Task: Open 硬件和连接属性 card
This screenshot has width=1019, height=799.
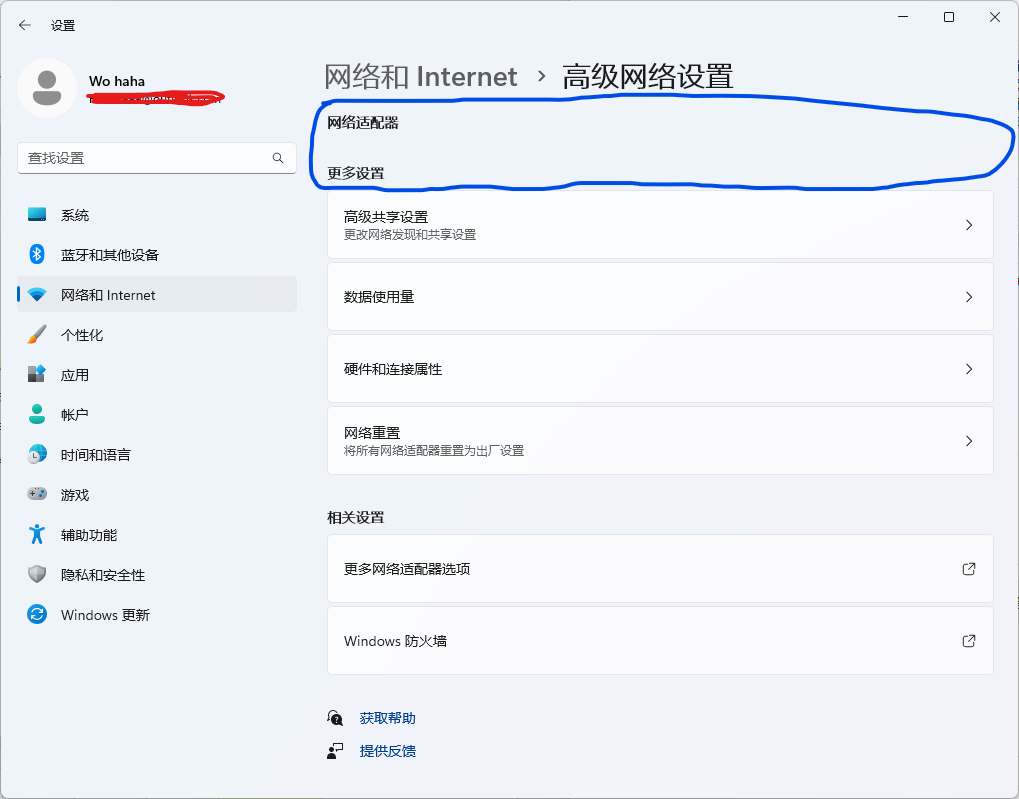Action: click(660, 369)
